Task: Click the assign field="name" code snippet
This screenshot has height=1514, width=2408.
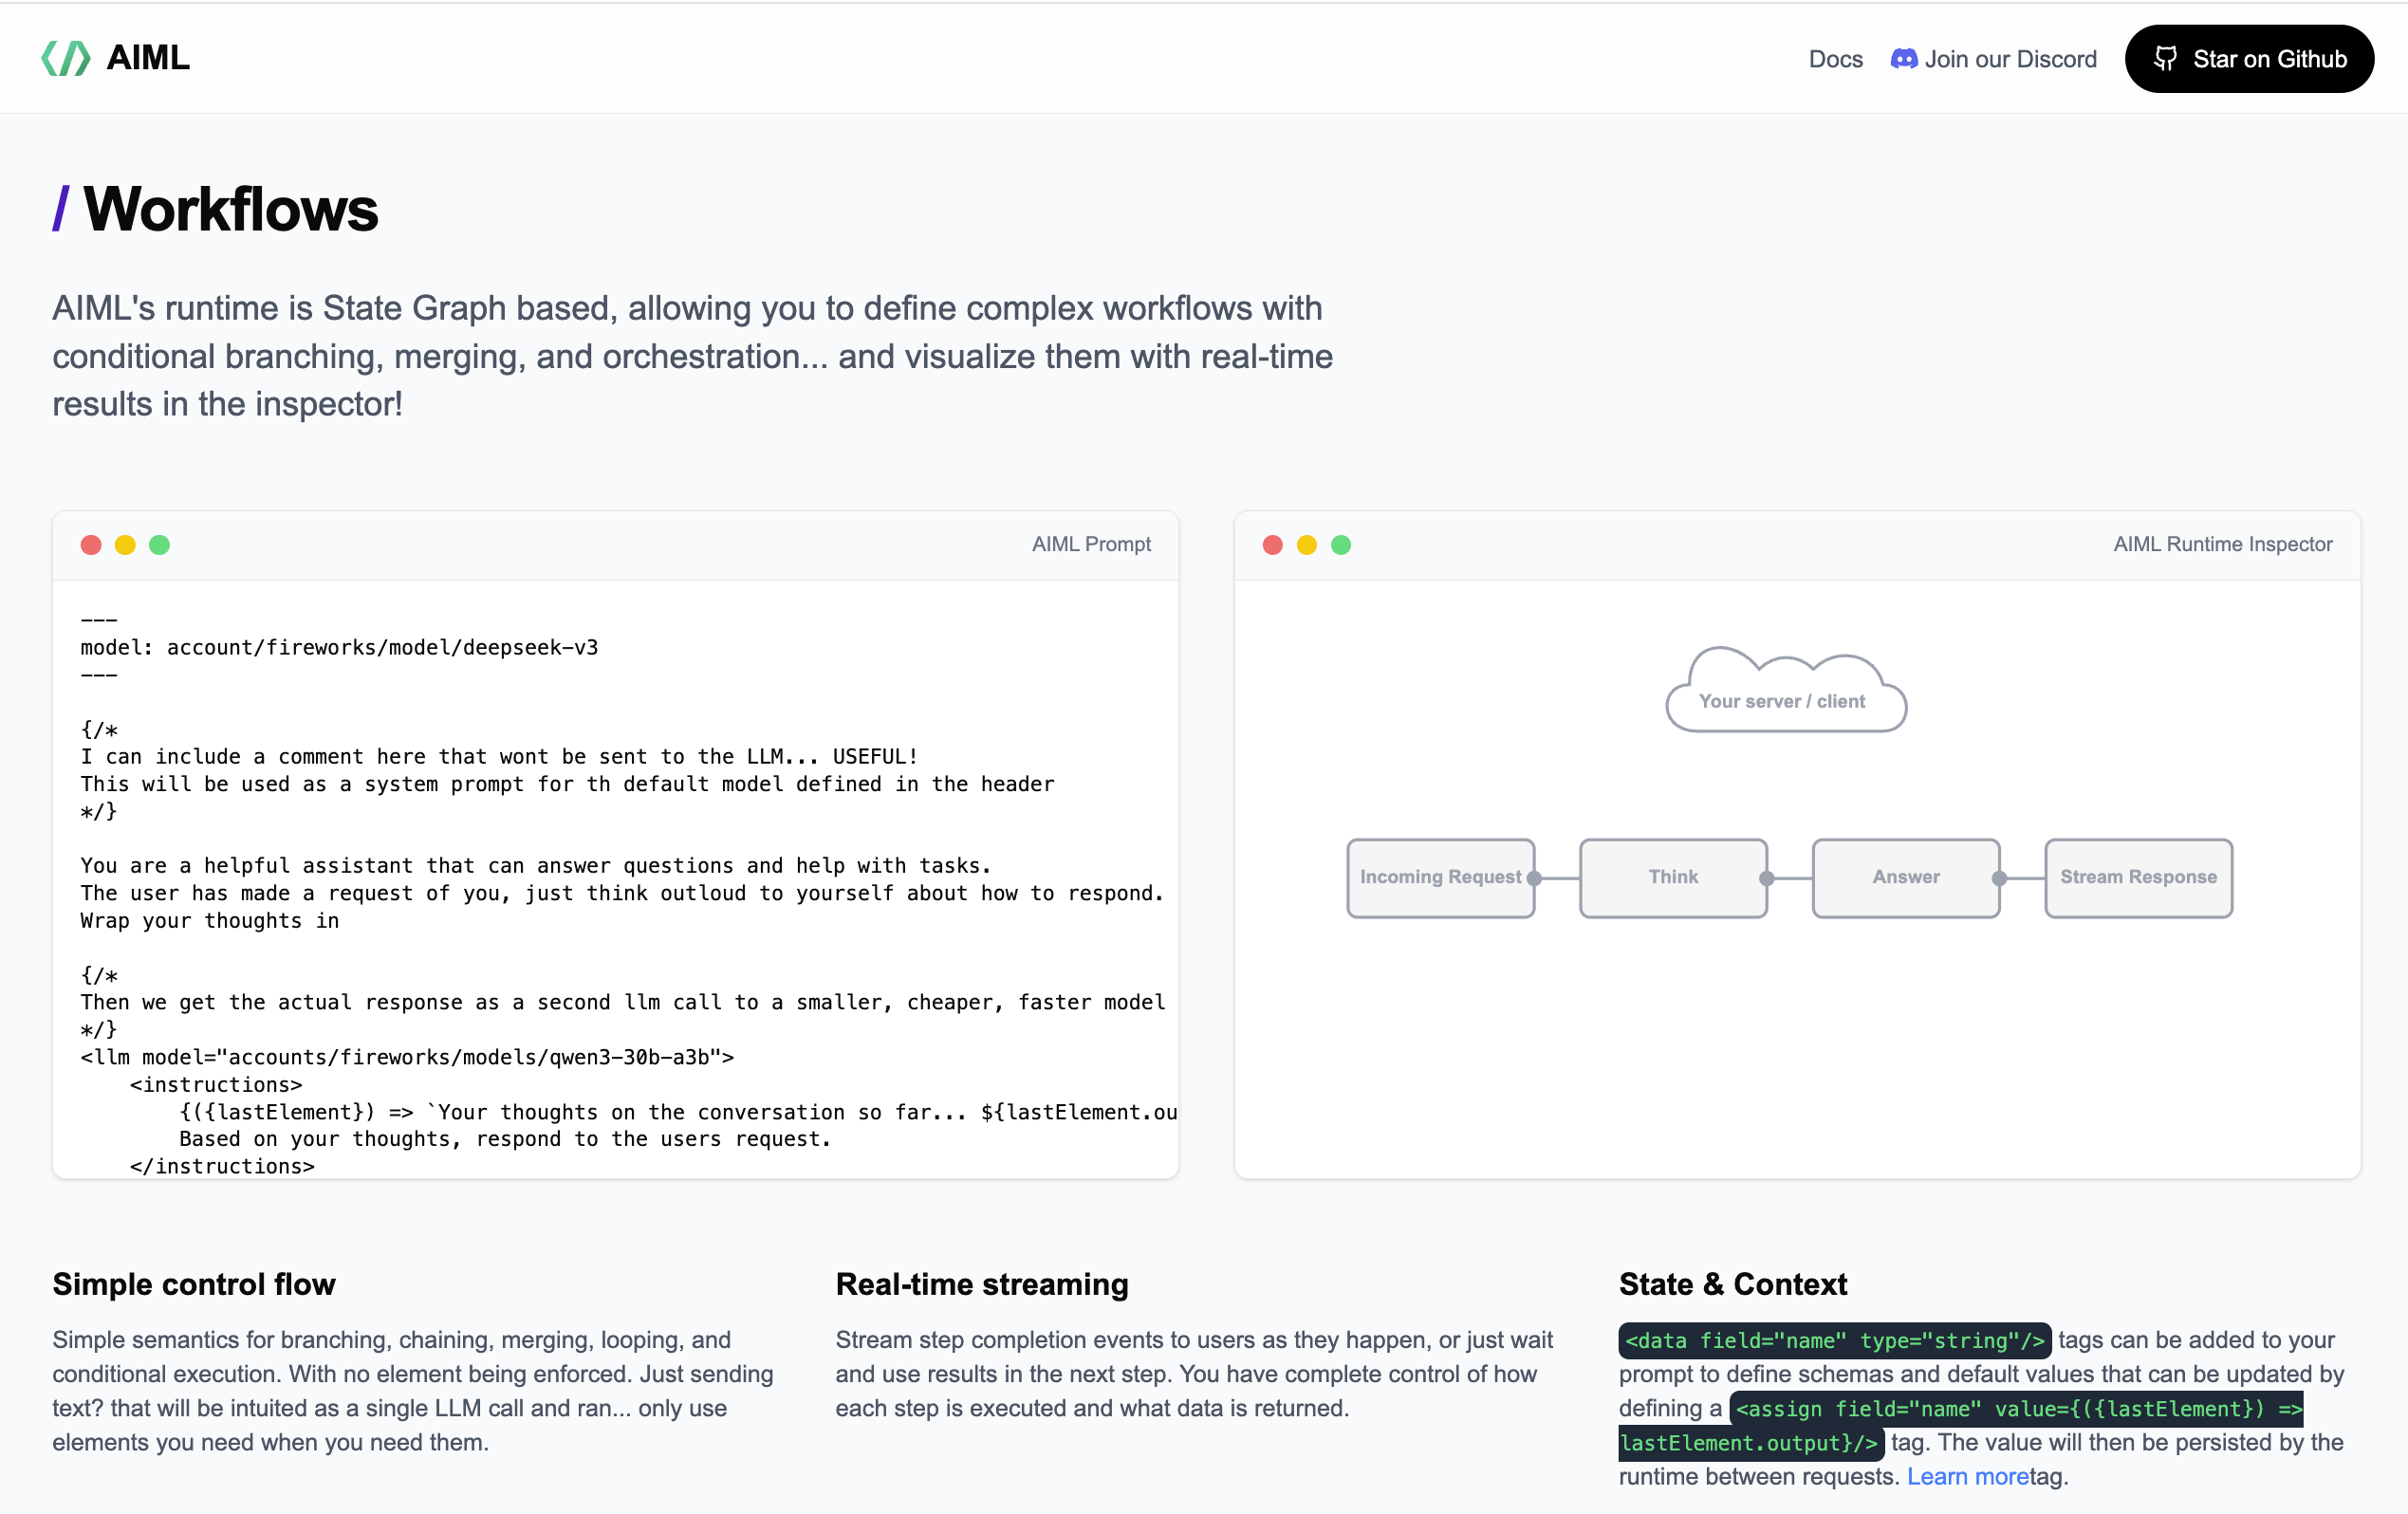Action: (1960, 1426)
